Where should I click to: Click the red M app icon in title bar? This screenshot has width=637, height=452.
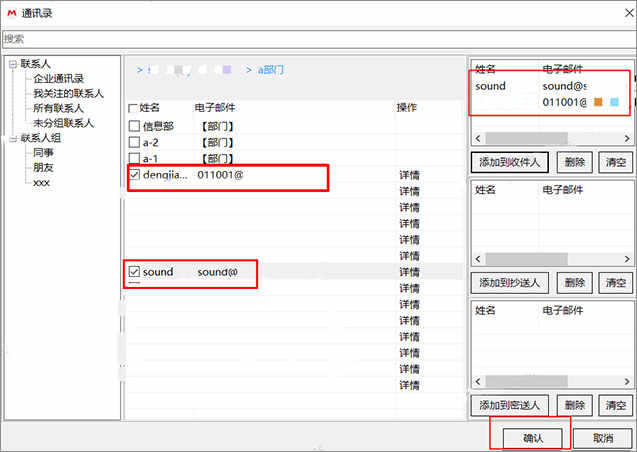coord(11,13)
